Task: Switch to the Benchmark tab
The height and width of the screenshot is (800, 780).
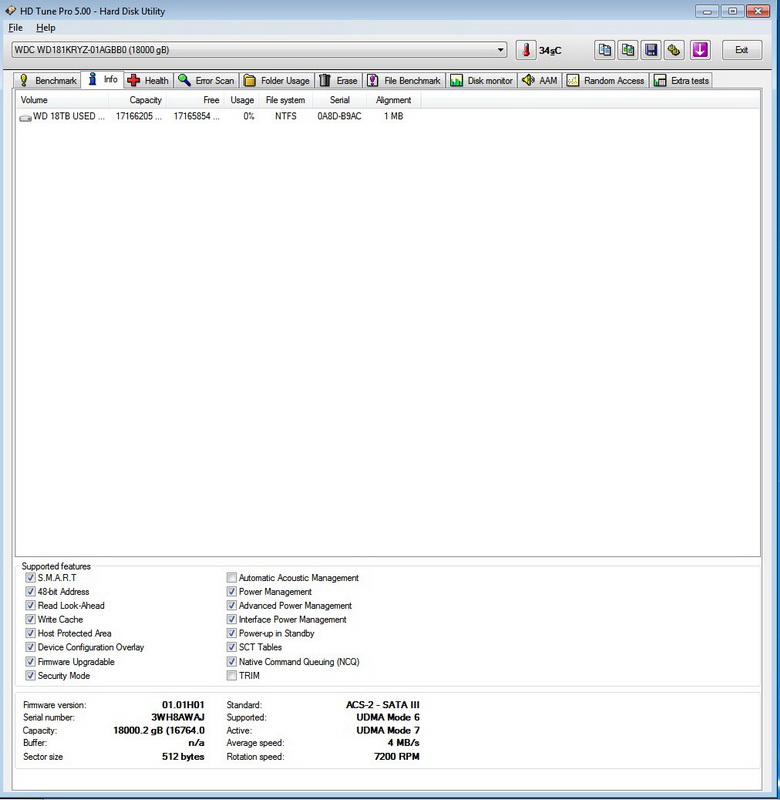Action: [48, 81]
